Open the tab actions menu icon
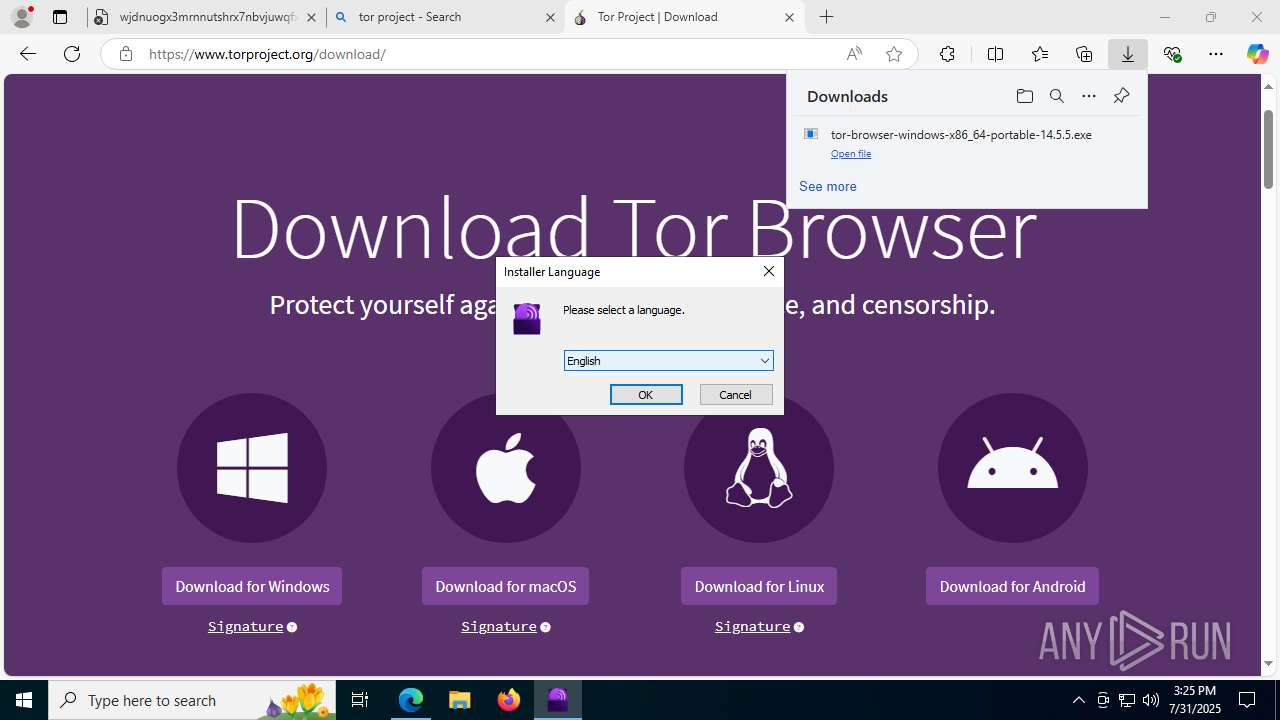1280x720 pixels. pyautogui.click(x=60, y=17)
